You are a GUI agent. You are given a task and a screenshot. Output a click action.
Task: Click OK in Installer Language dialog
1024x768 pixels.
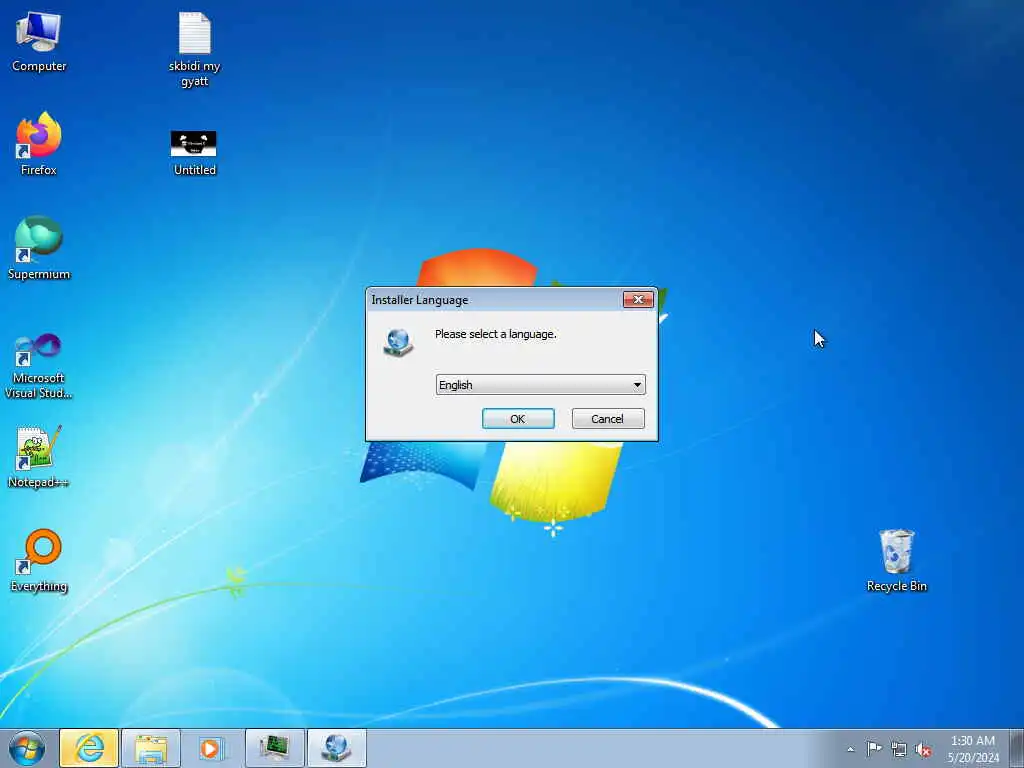(518, 419)
